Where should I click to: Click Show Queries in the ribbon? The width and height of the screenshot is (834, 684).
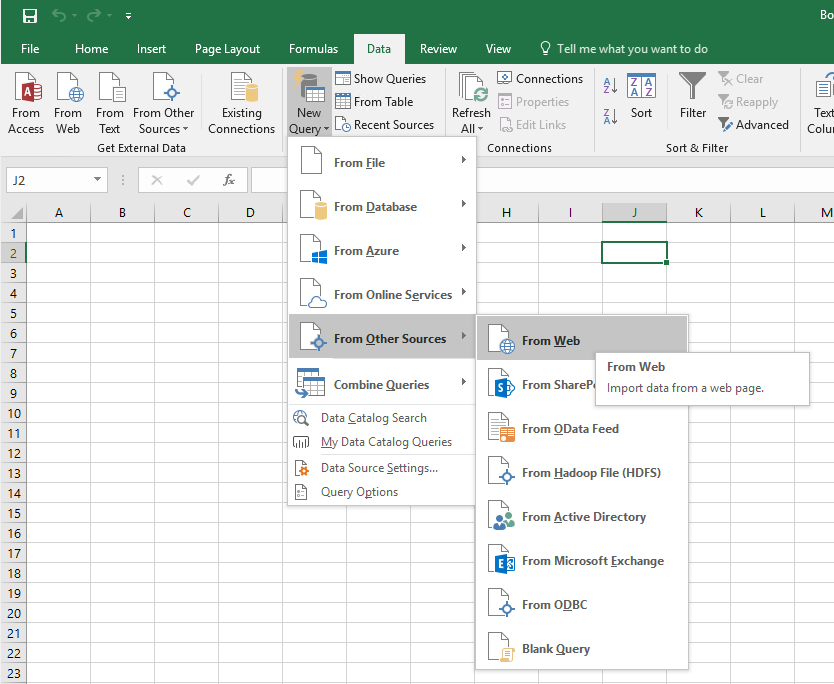point(381,79)
